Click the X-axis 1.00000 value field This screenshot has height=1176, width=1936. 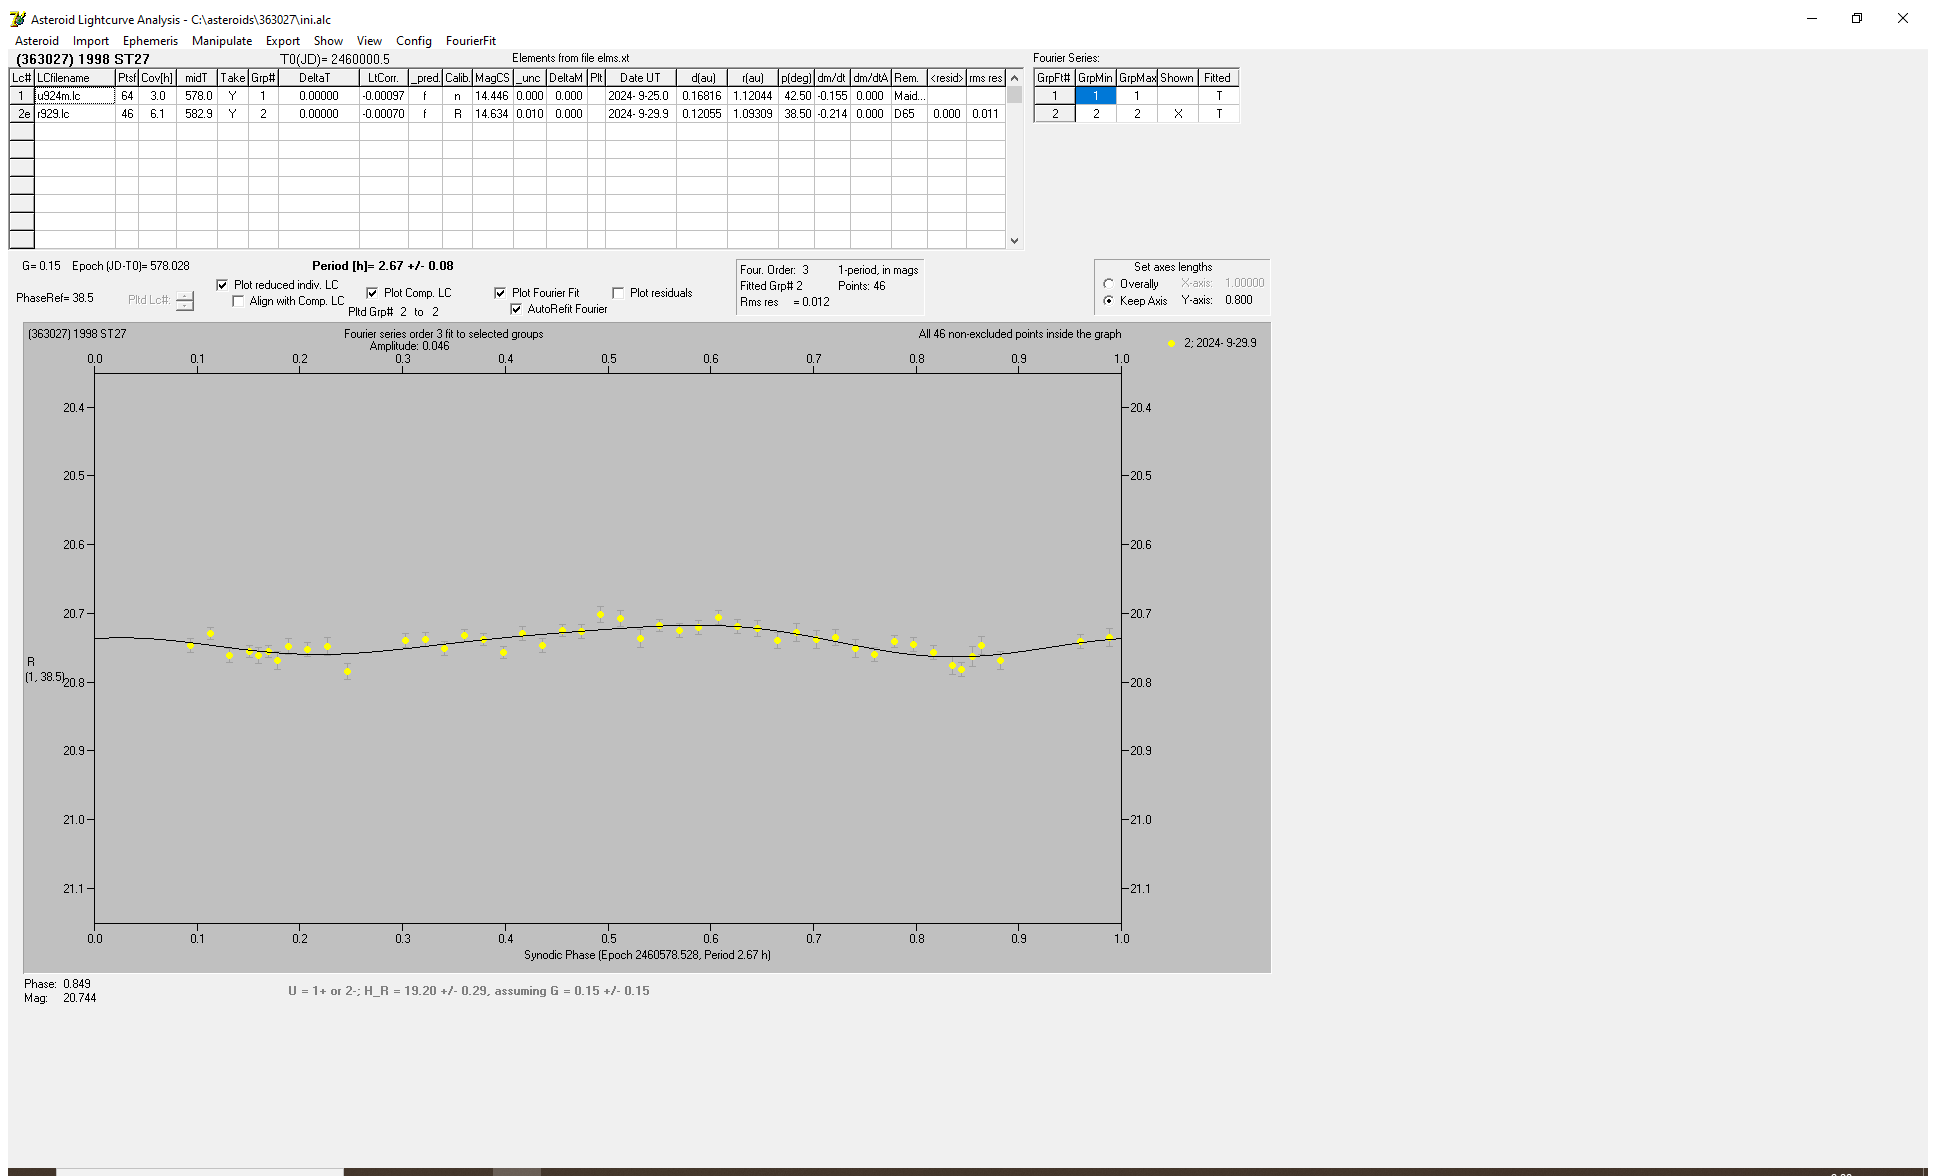click(1244, 283)
